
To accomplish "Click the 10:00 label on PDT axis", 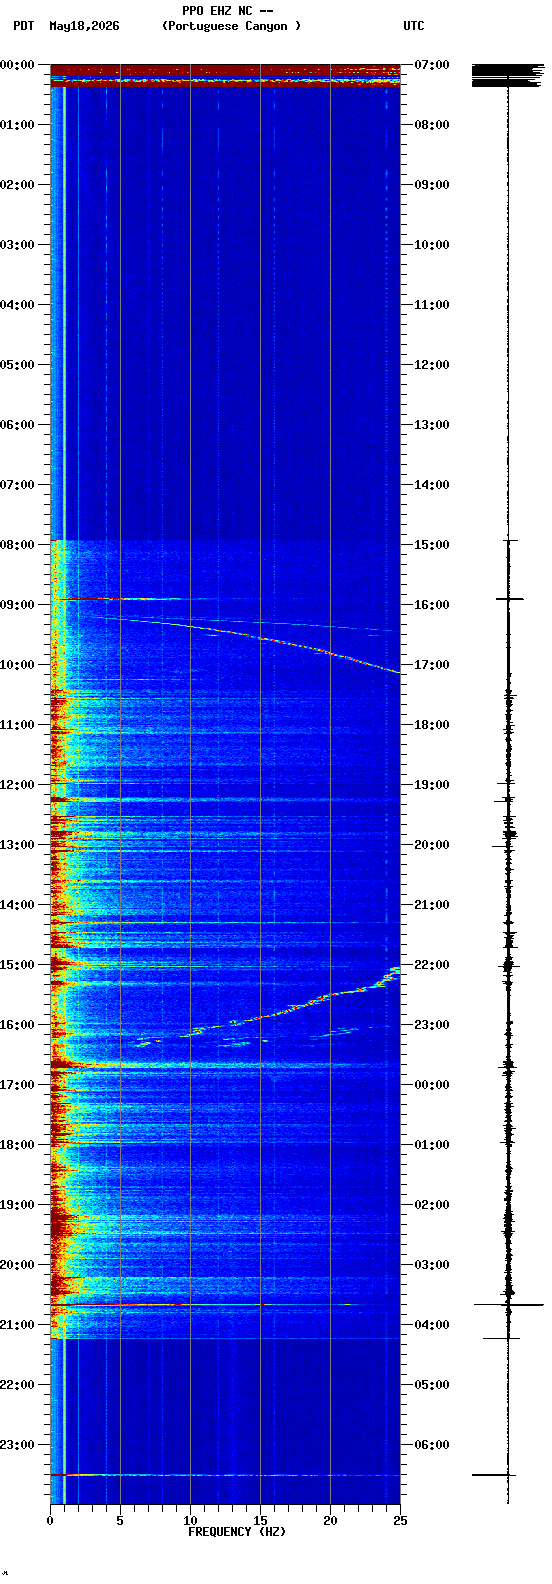I will (x=17, y=664).
